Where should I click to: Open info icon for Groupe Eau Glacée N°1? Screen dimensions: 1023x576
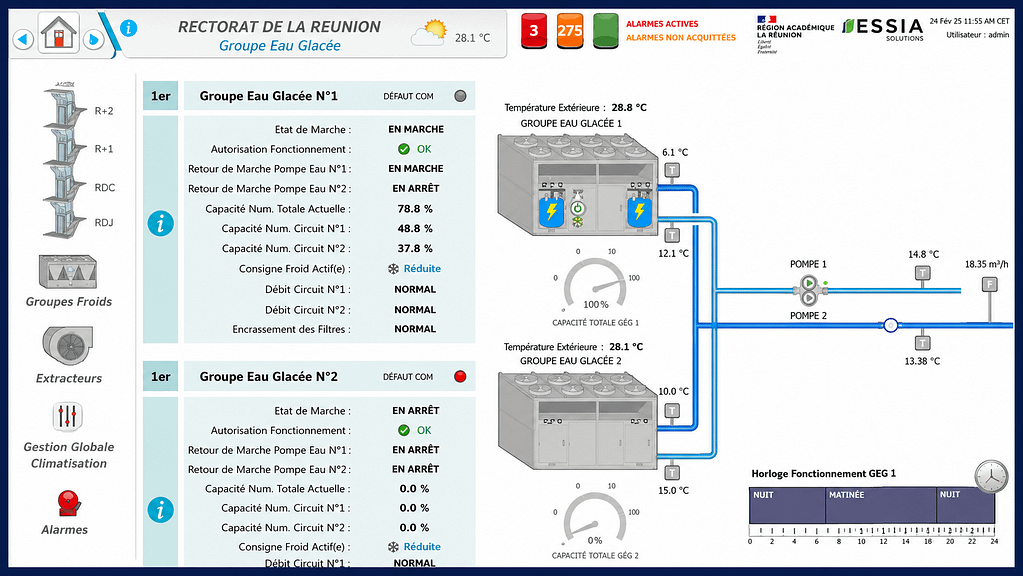tap(160, 223)
